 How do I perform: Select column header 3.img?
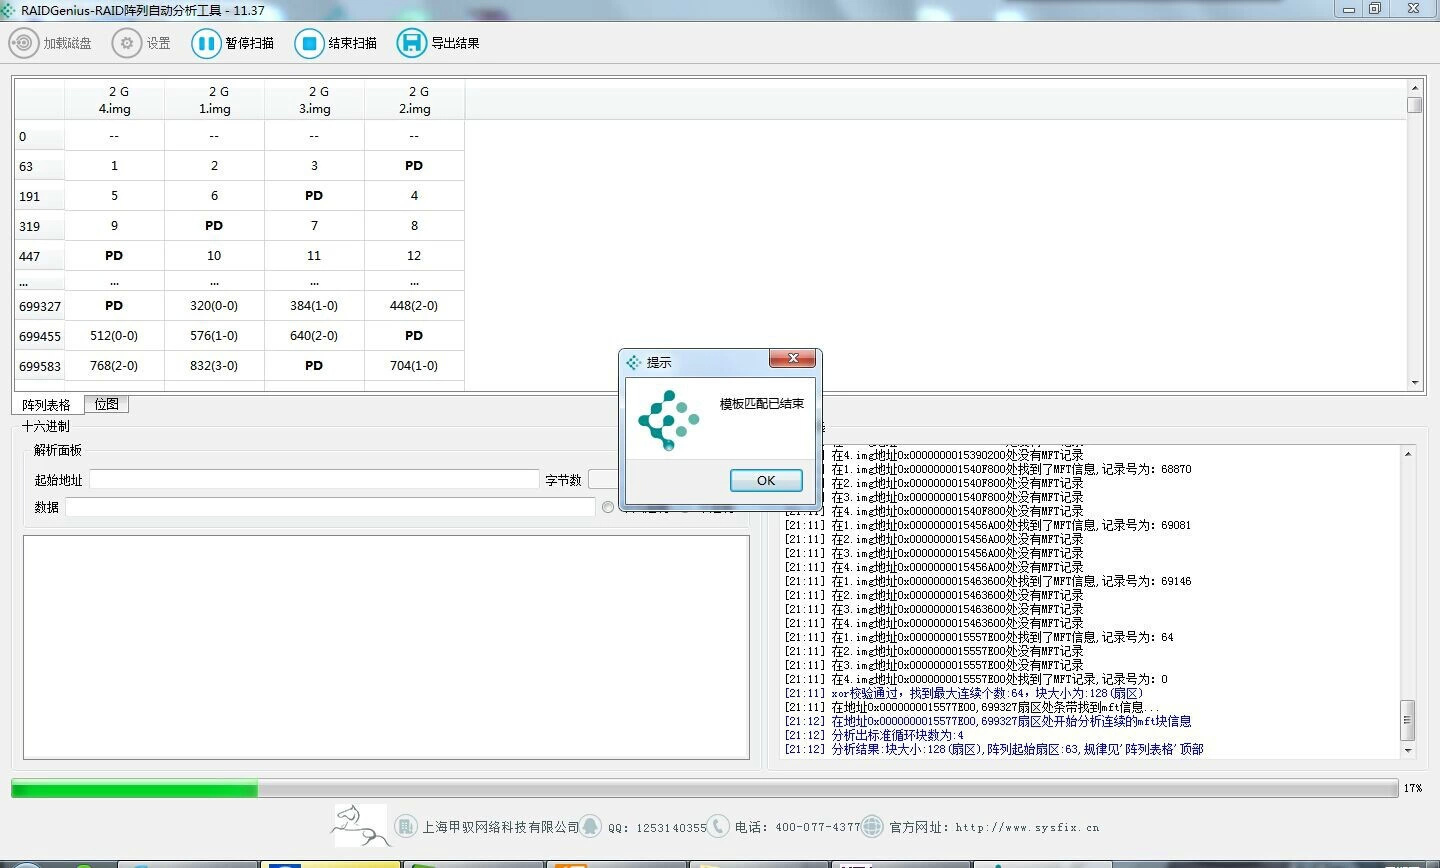(x=314, y=100)
